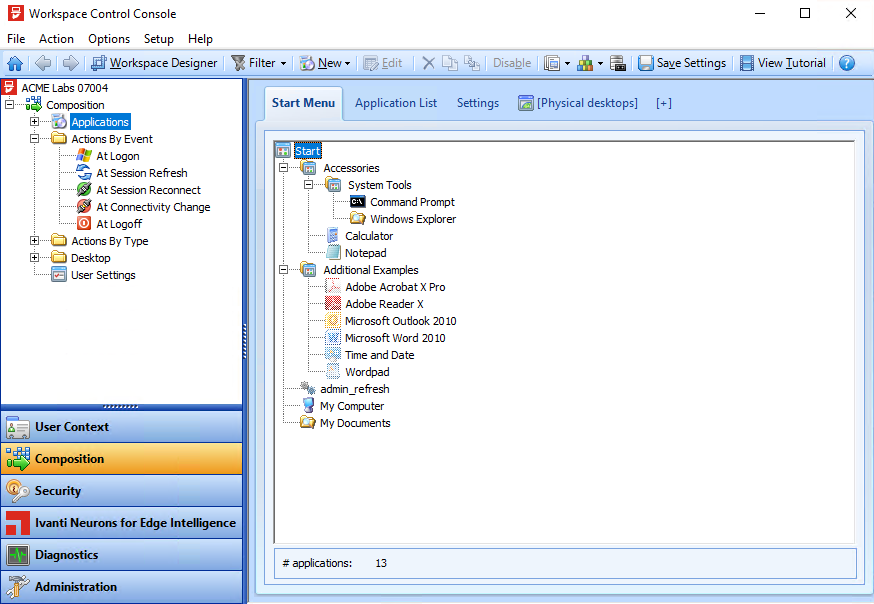The image size is (874, 604).
Task: Open the Options menu
Action: tap(109, 38)
